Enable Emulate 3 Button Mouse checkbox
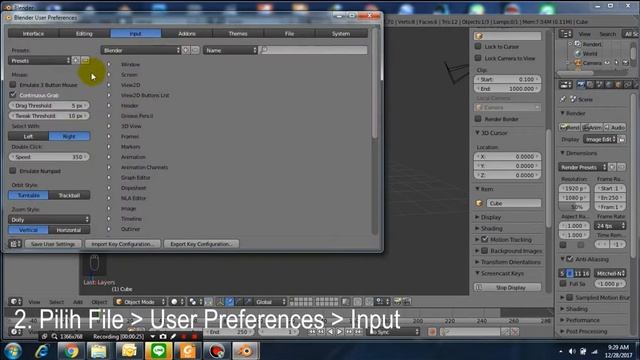The width and height of the screenshot is (640, 360). tap(13, 84)
